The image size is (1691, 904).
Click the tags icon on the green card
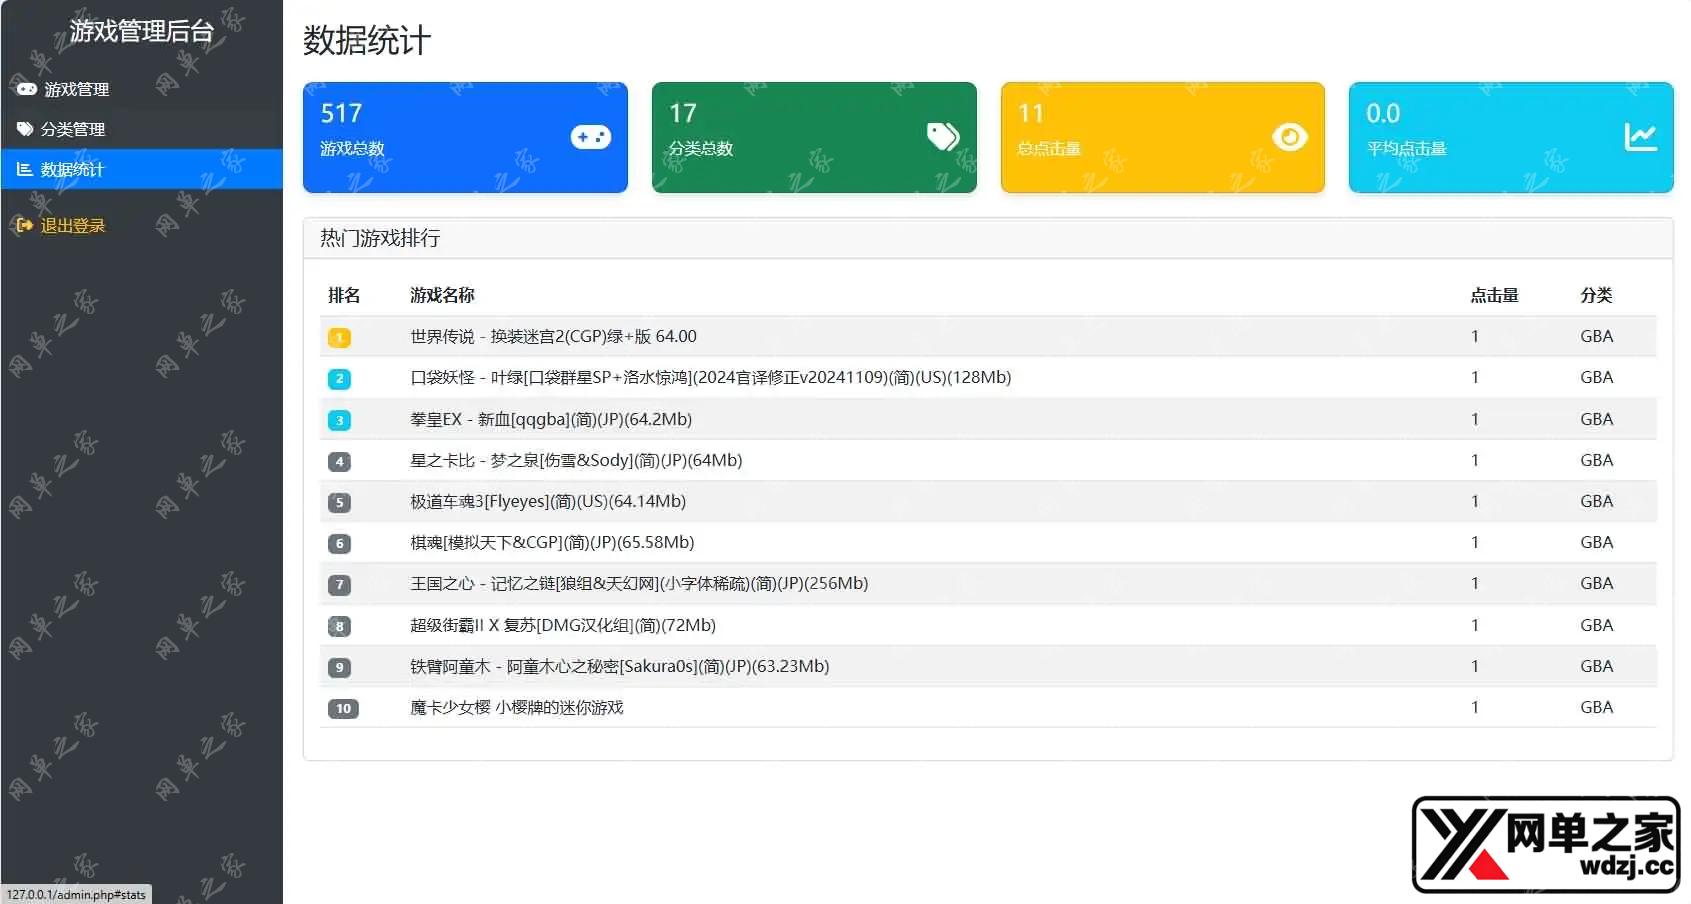(x=942, y=137)
